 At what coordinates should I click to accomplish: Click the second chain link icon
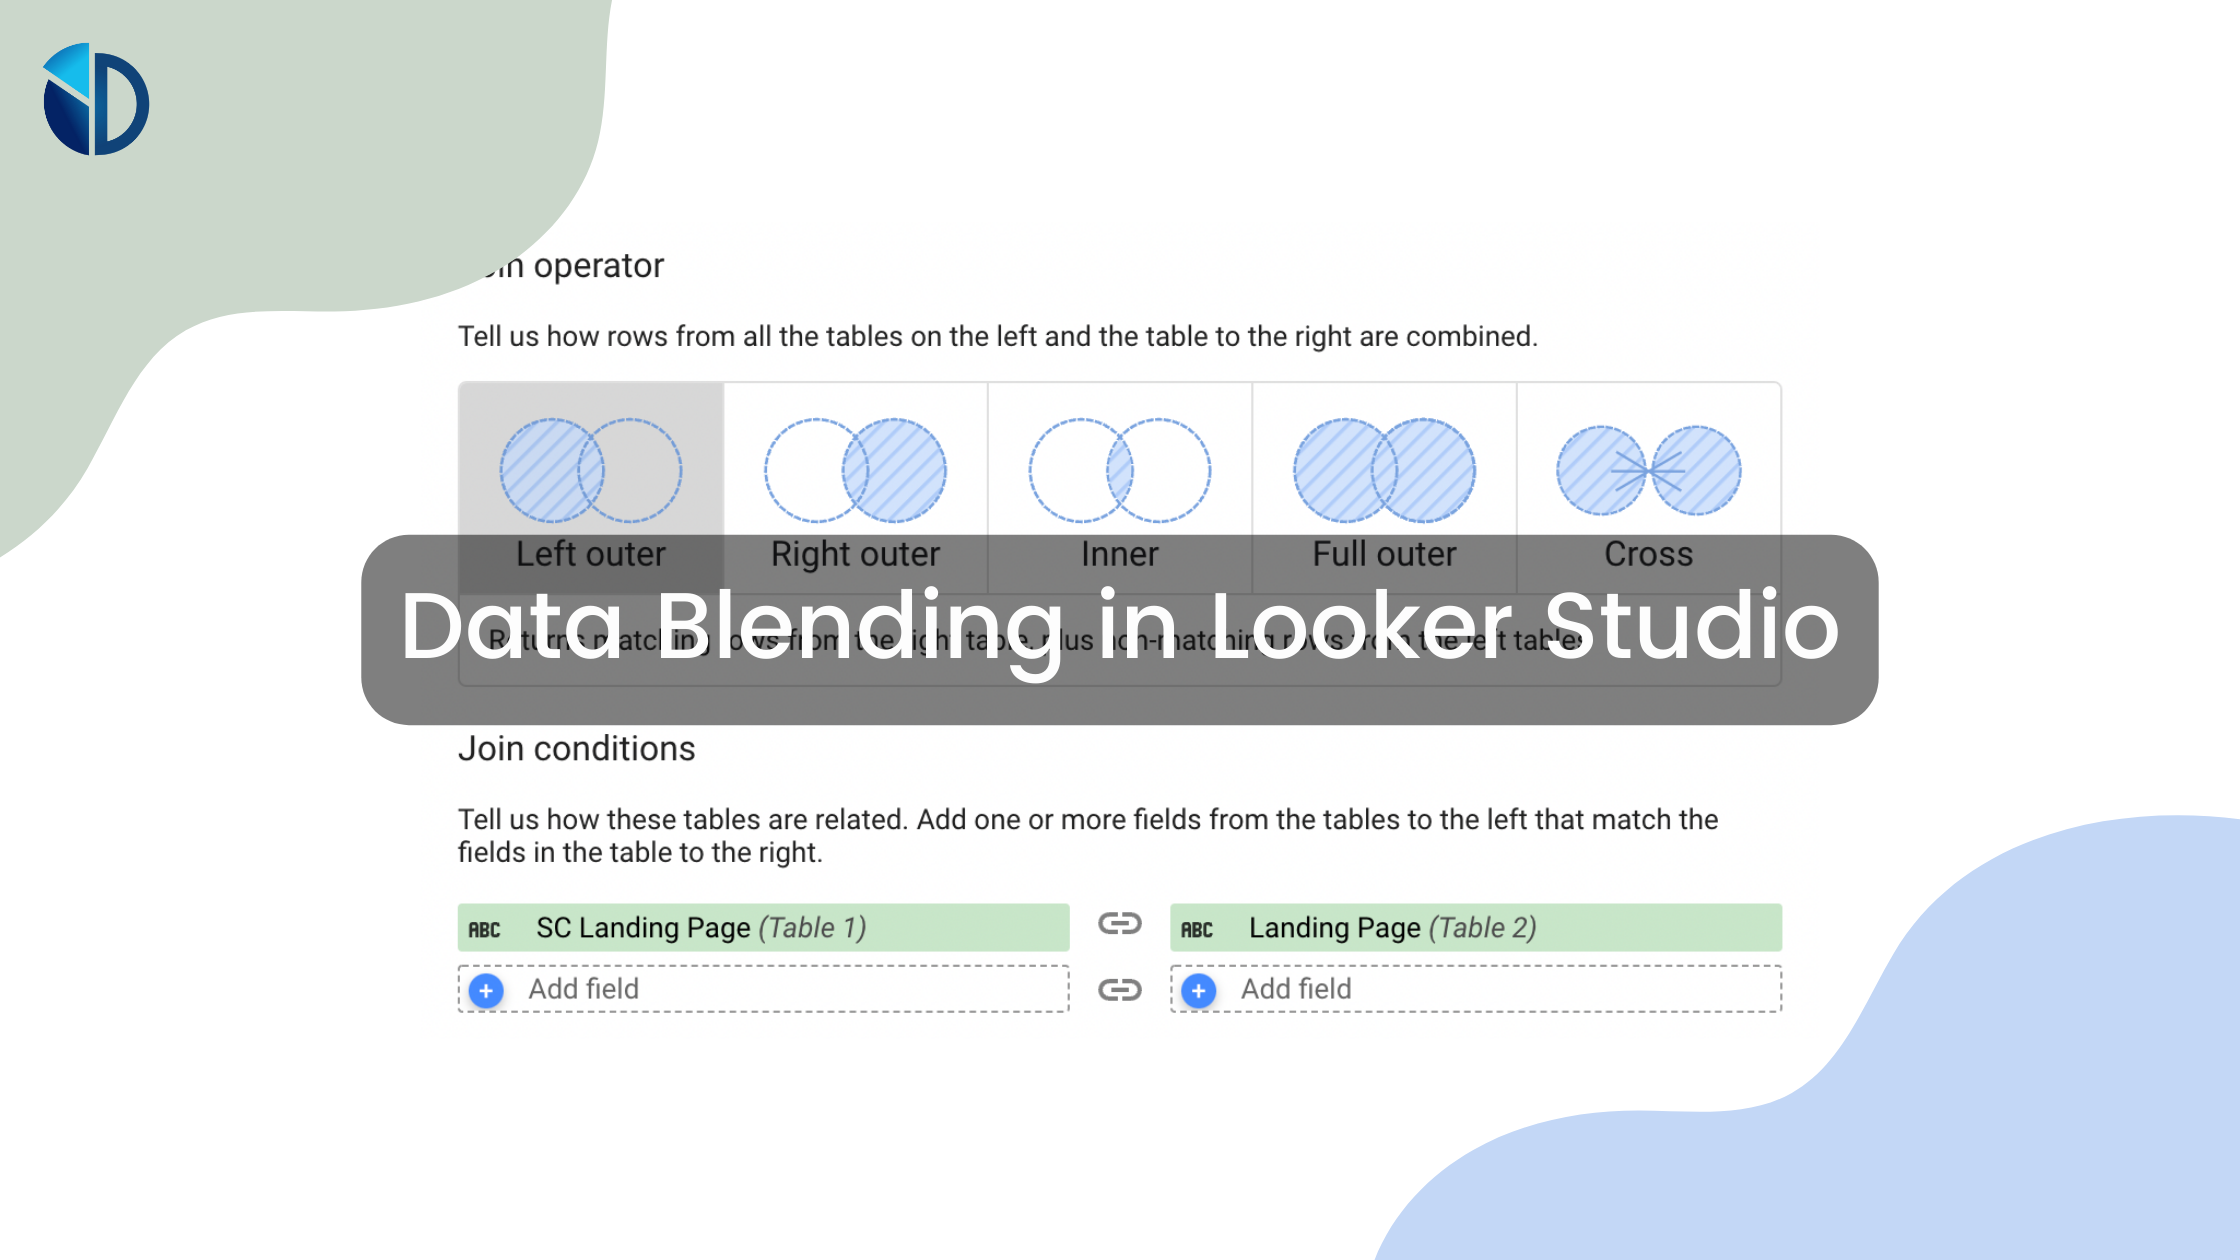[x=1120, y=988]
